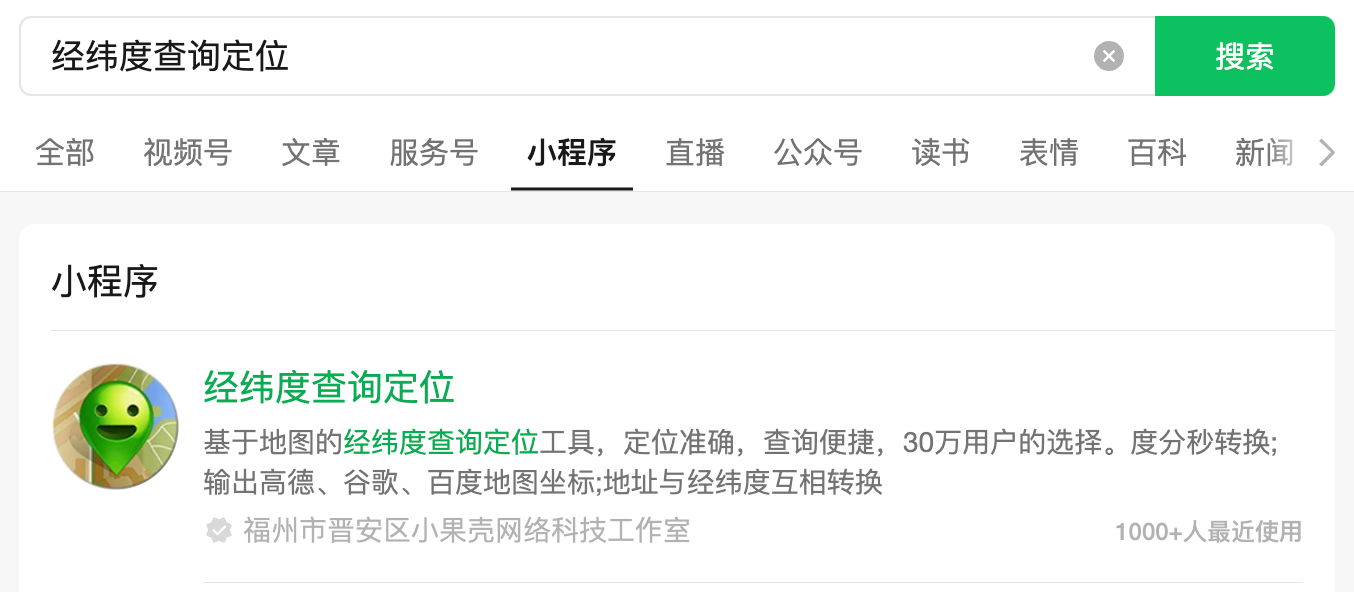Image resolution: width=1354 pixels, height=592 pixels.
Task: Open the 视频号 tab
Action: click(x=188, y=153)
